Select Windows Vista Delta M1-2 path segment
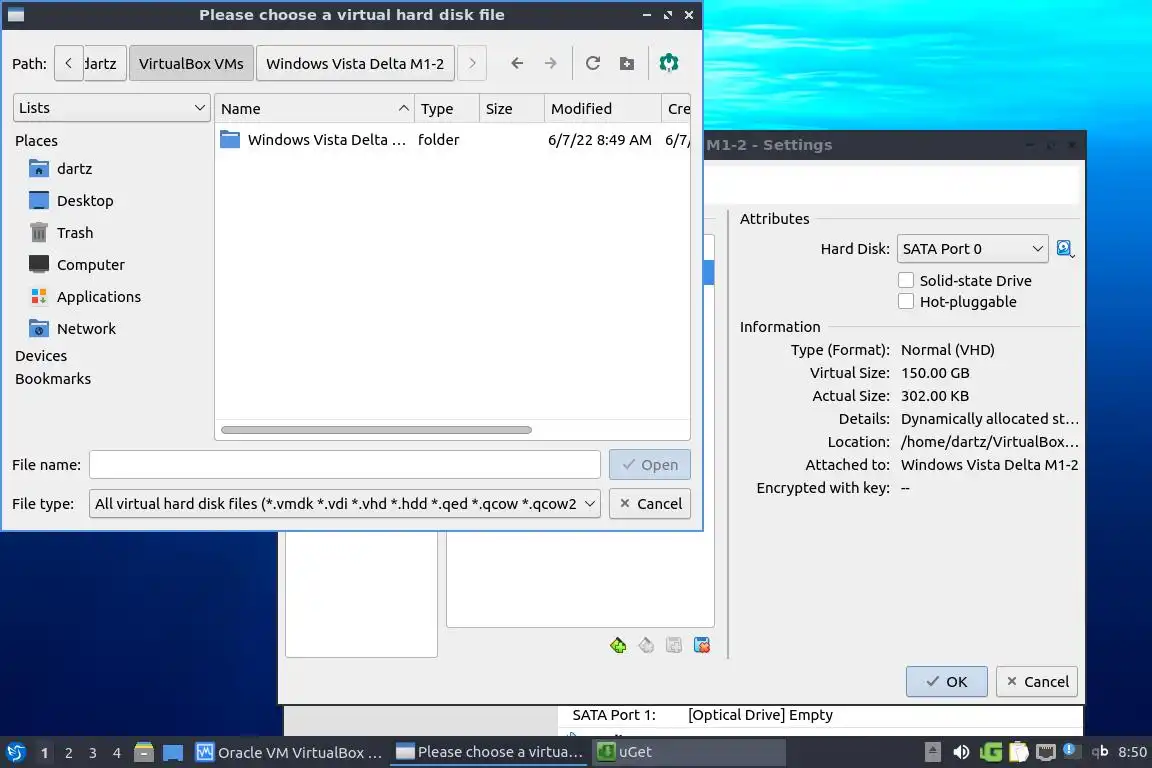The width and height of the screenshot is (1152, 768). coord(355,63)
